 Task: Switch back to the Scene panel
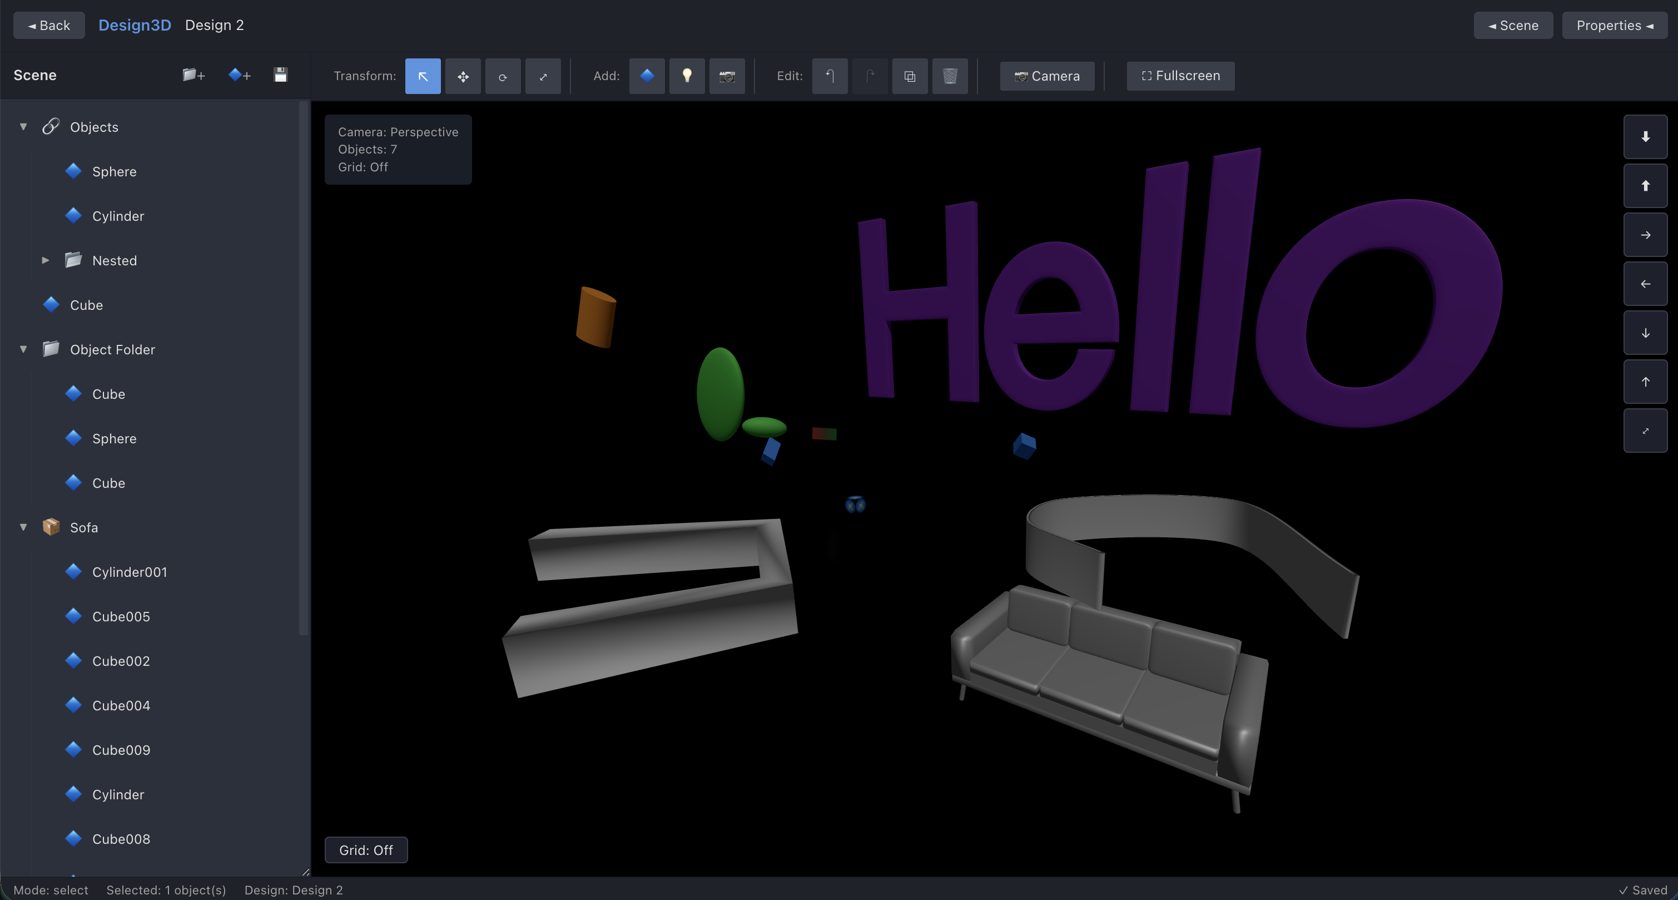pyautogui.click(x=1513, y=25)
